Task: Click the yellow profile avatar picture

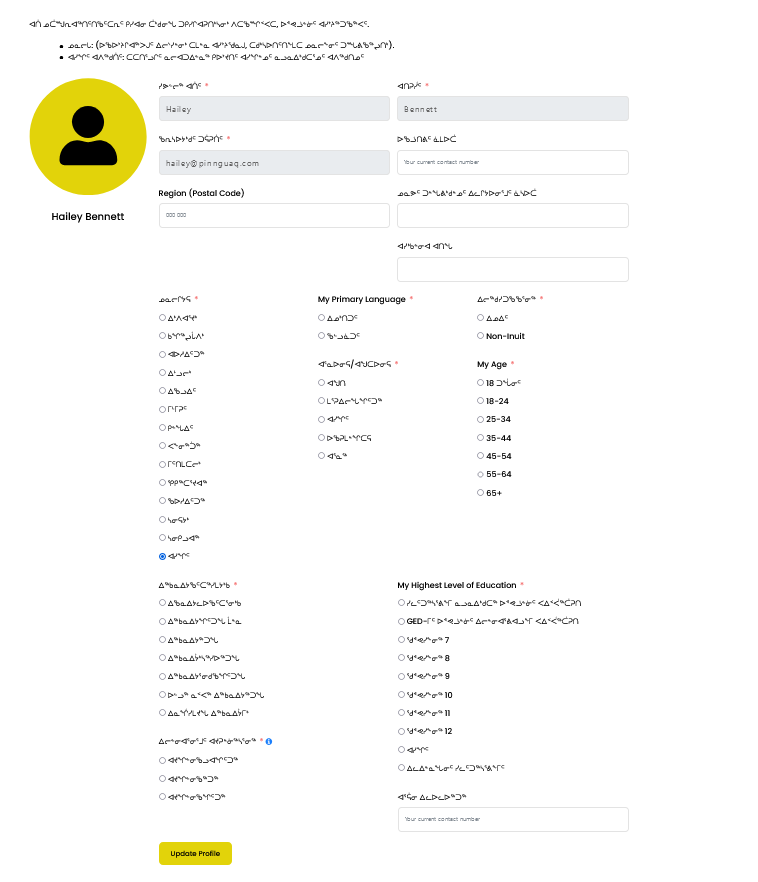Action: point(88,137)
